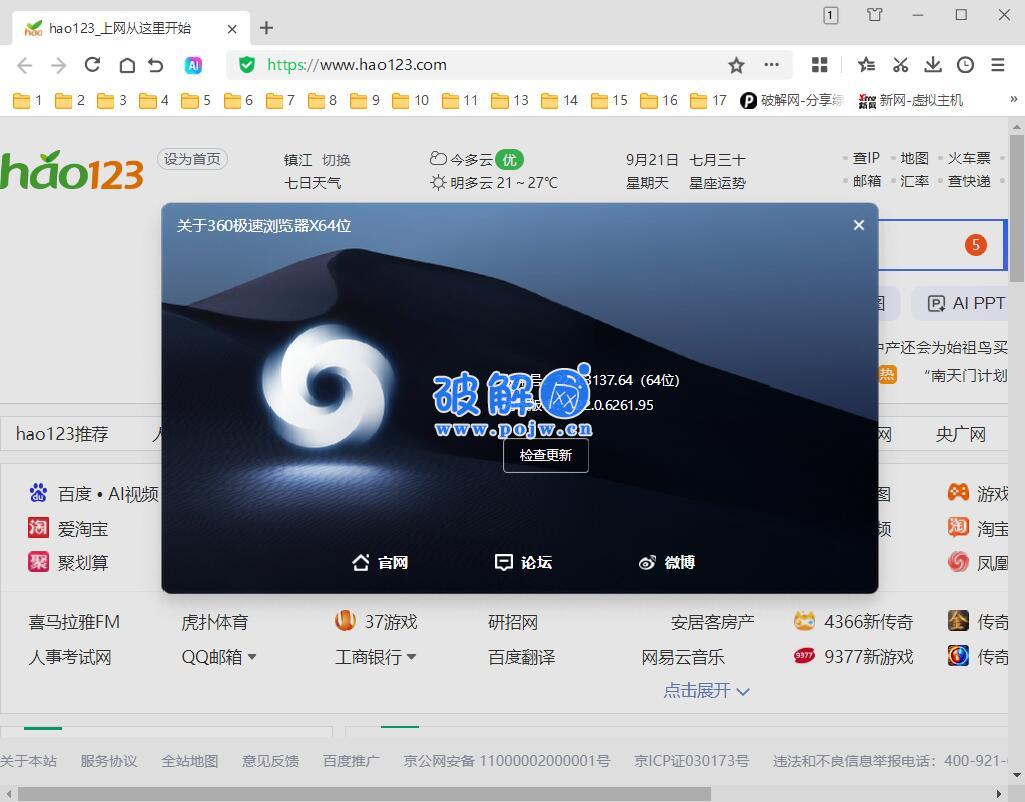
Task: Toggle the bookmark star in address bar
Action: click(x=736, y=64)
